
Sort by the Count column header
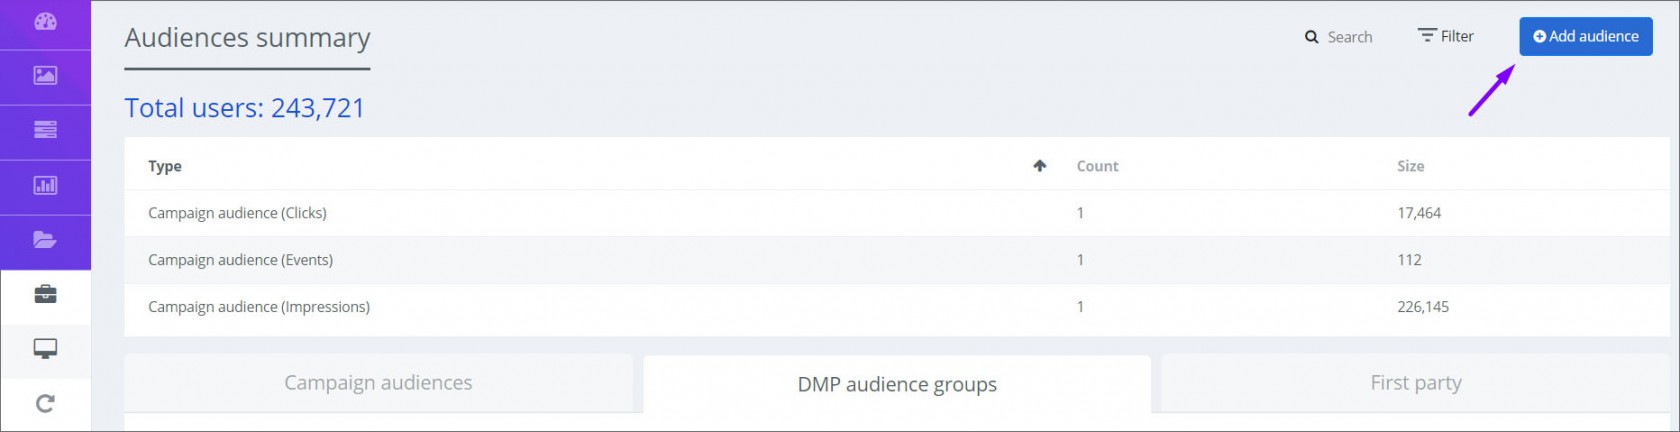1097,166
